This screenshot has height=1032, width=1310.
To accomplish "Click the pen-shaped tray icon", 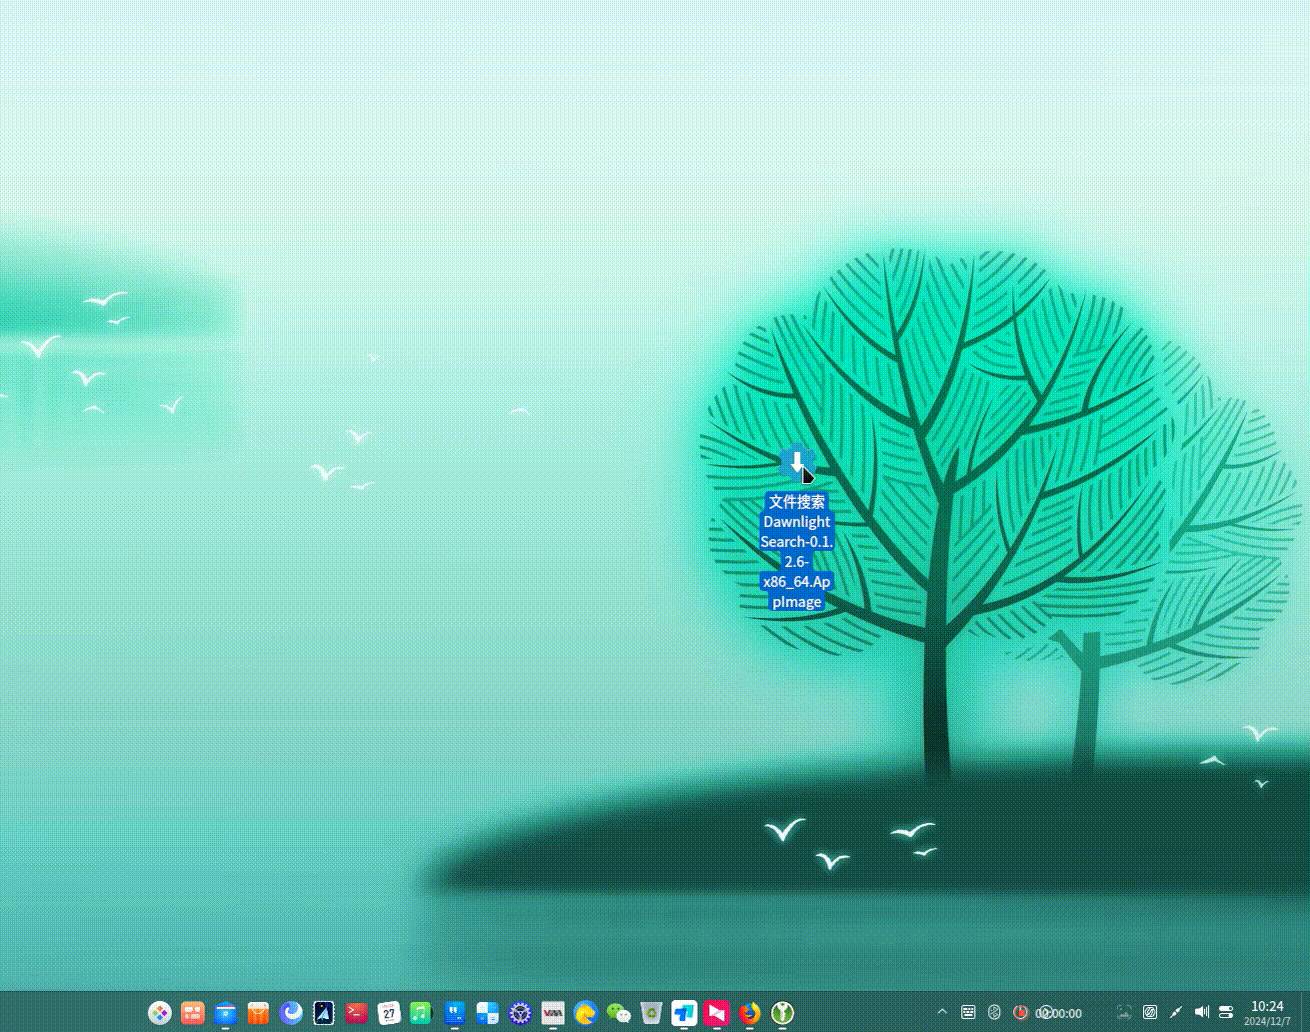I will click(1176, 1012).
